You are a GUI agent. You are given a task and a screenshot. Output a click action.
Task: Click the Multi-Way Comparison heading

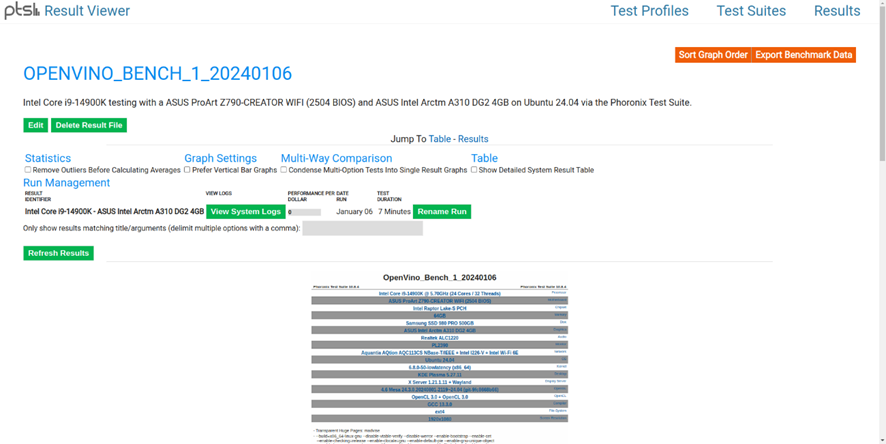click(336, 158)
